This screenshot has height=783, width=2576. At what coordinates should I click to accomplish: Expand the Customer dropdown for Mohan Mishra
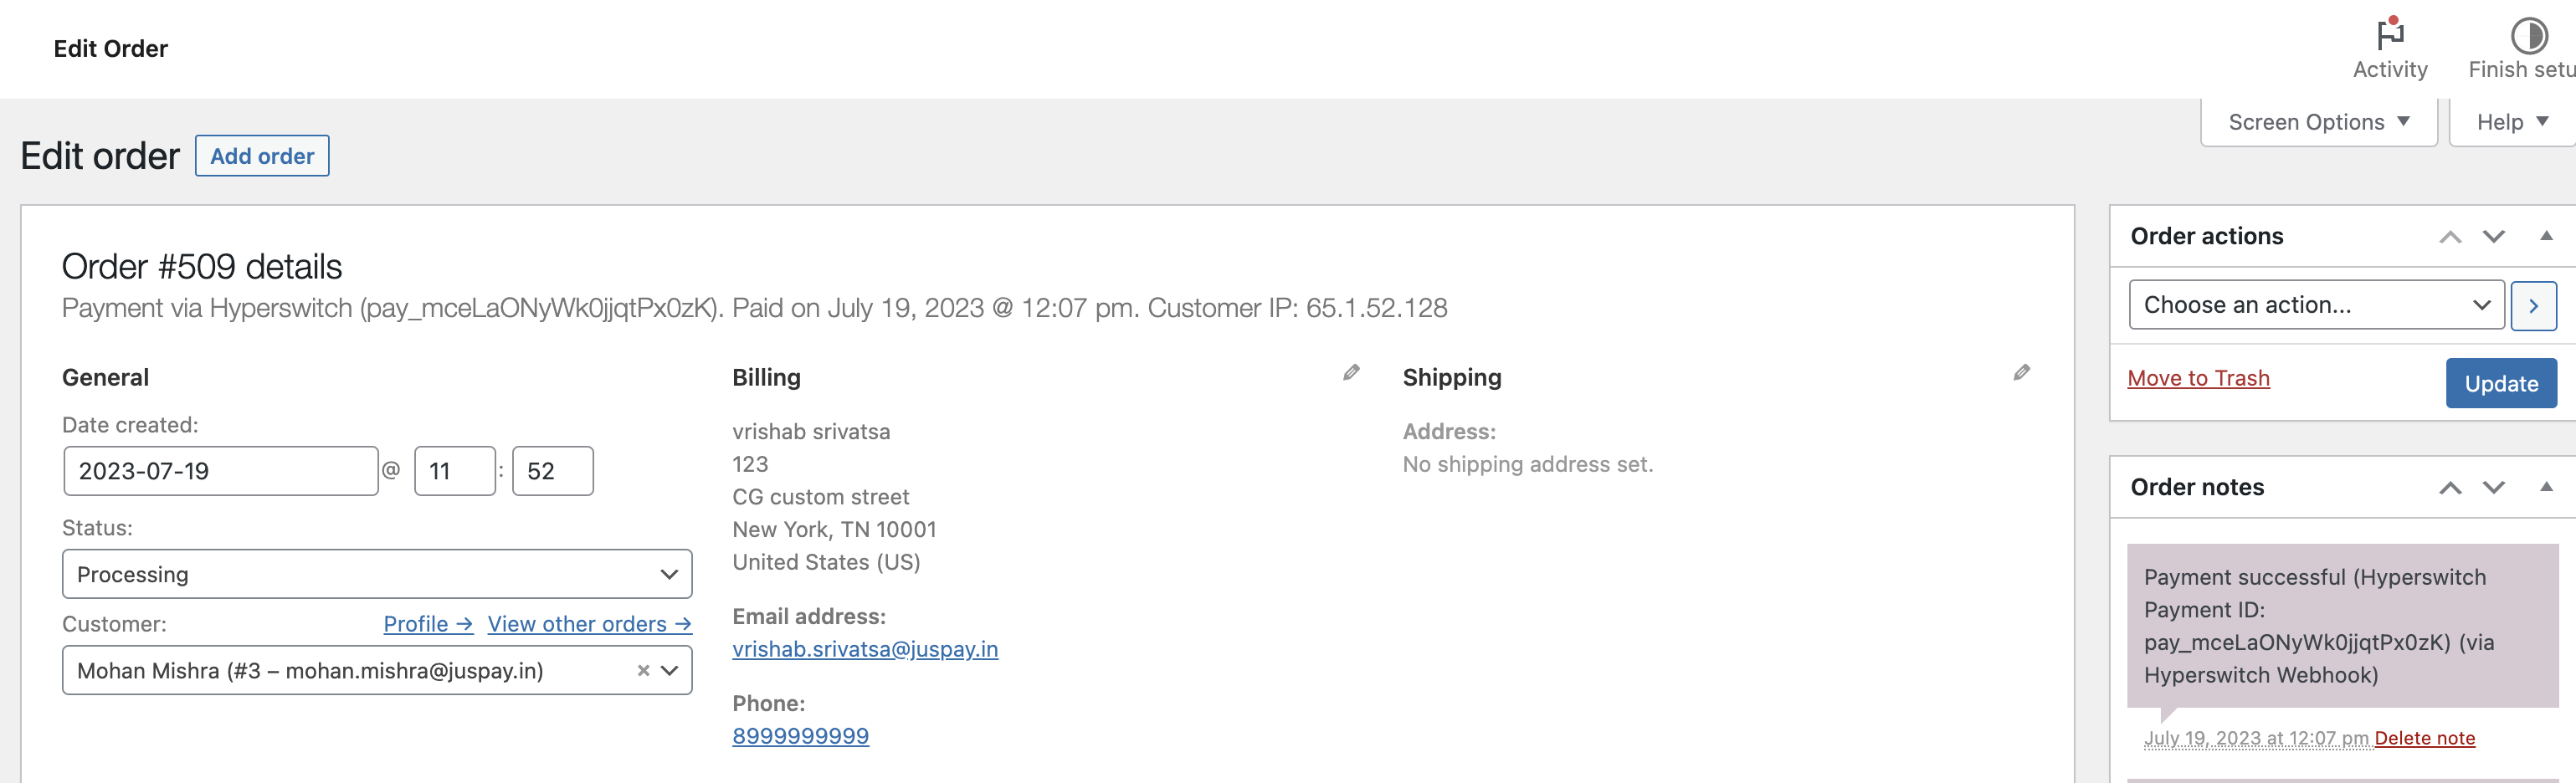670,671
